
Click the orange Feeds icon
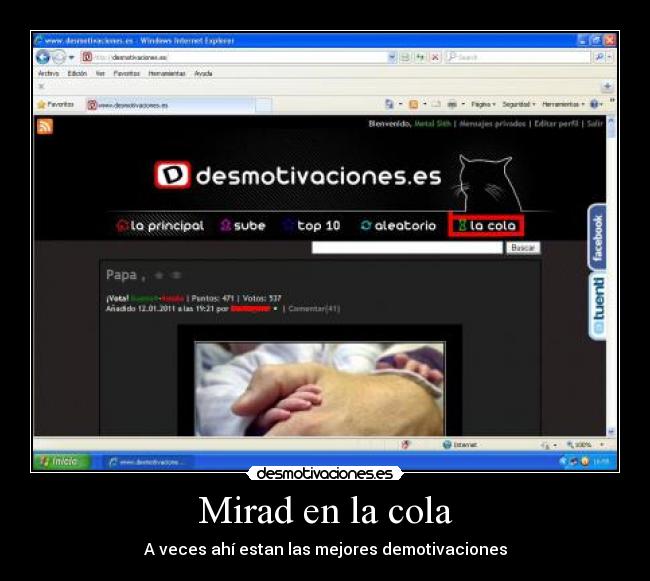(x=413, y=104)
